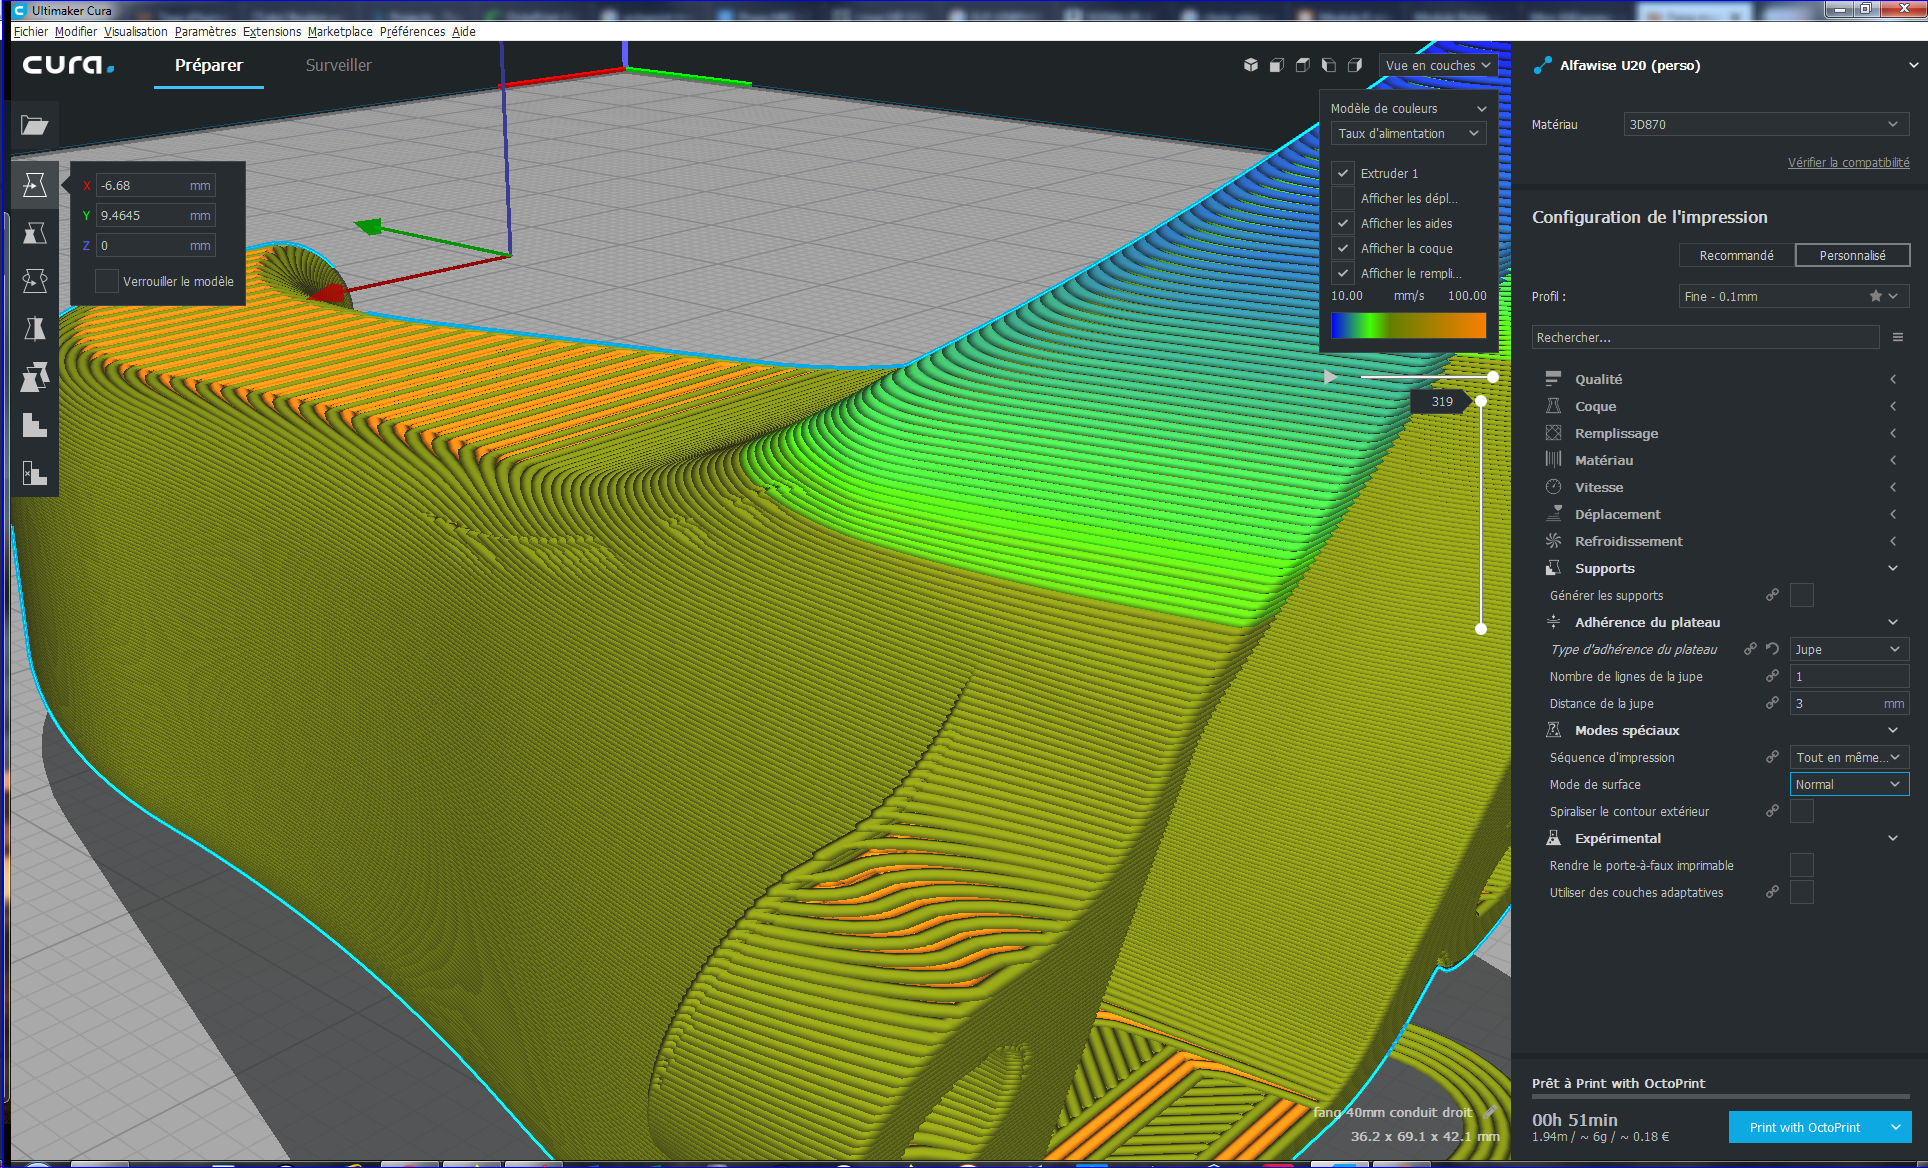Screen dimensions: 1928x1168
Task: Switch to the Surveiller tab
Action: (338, 65)
